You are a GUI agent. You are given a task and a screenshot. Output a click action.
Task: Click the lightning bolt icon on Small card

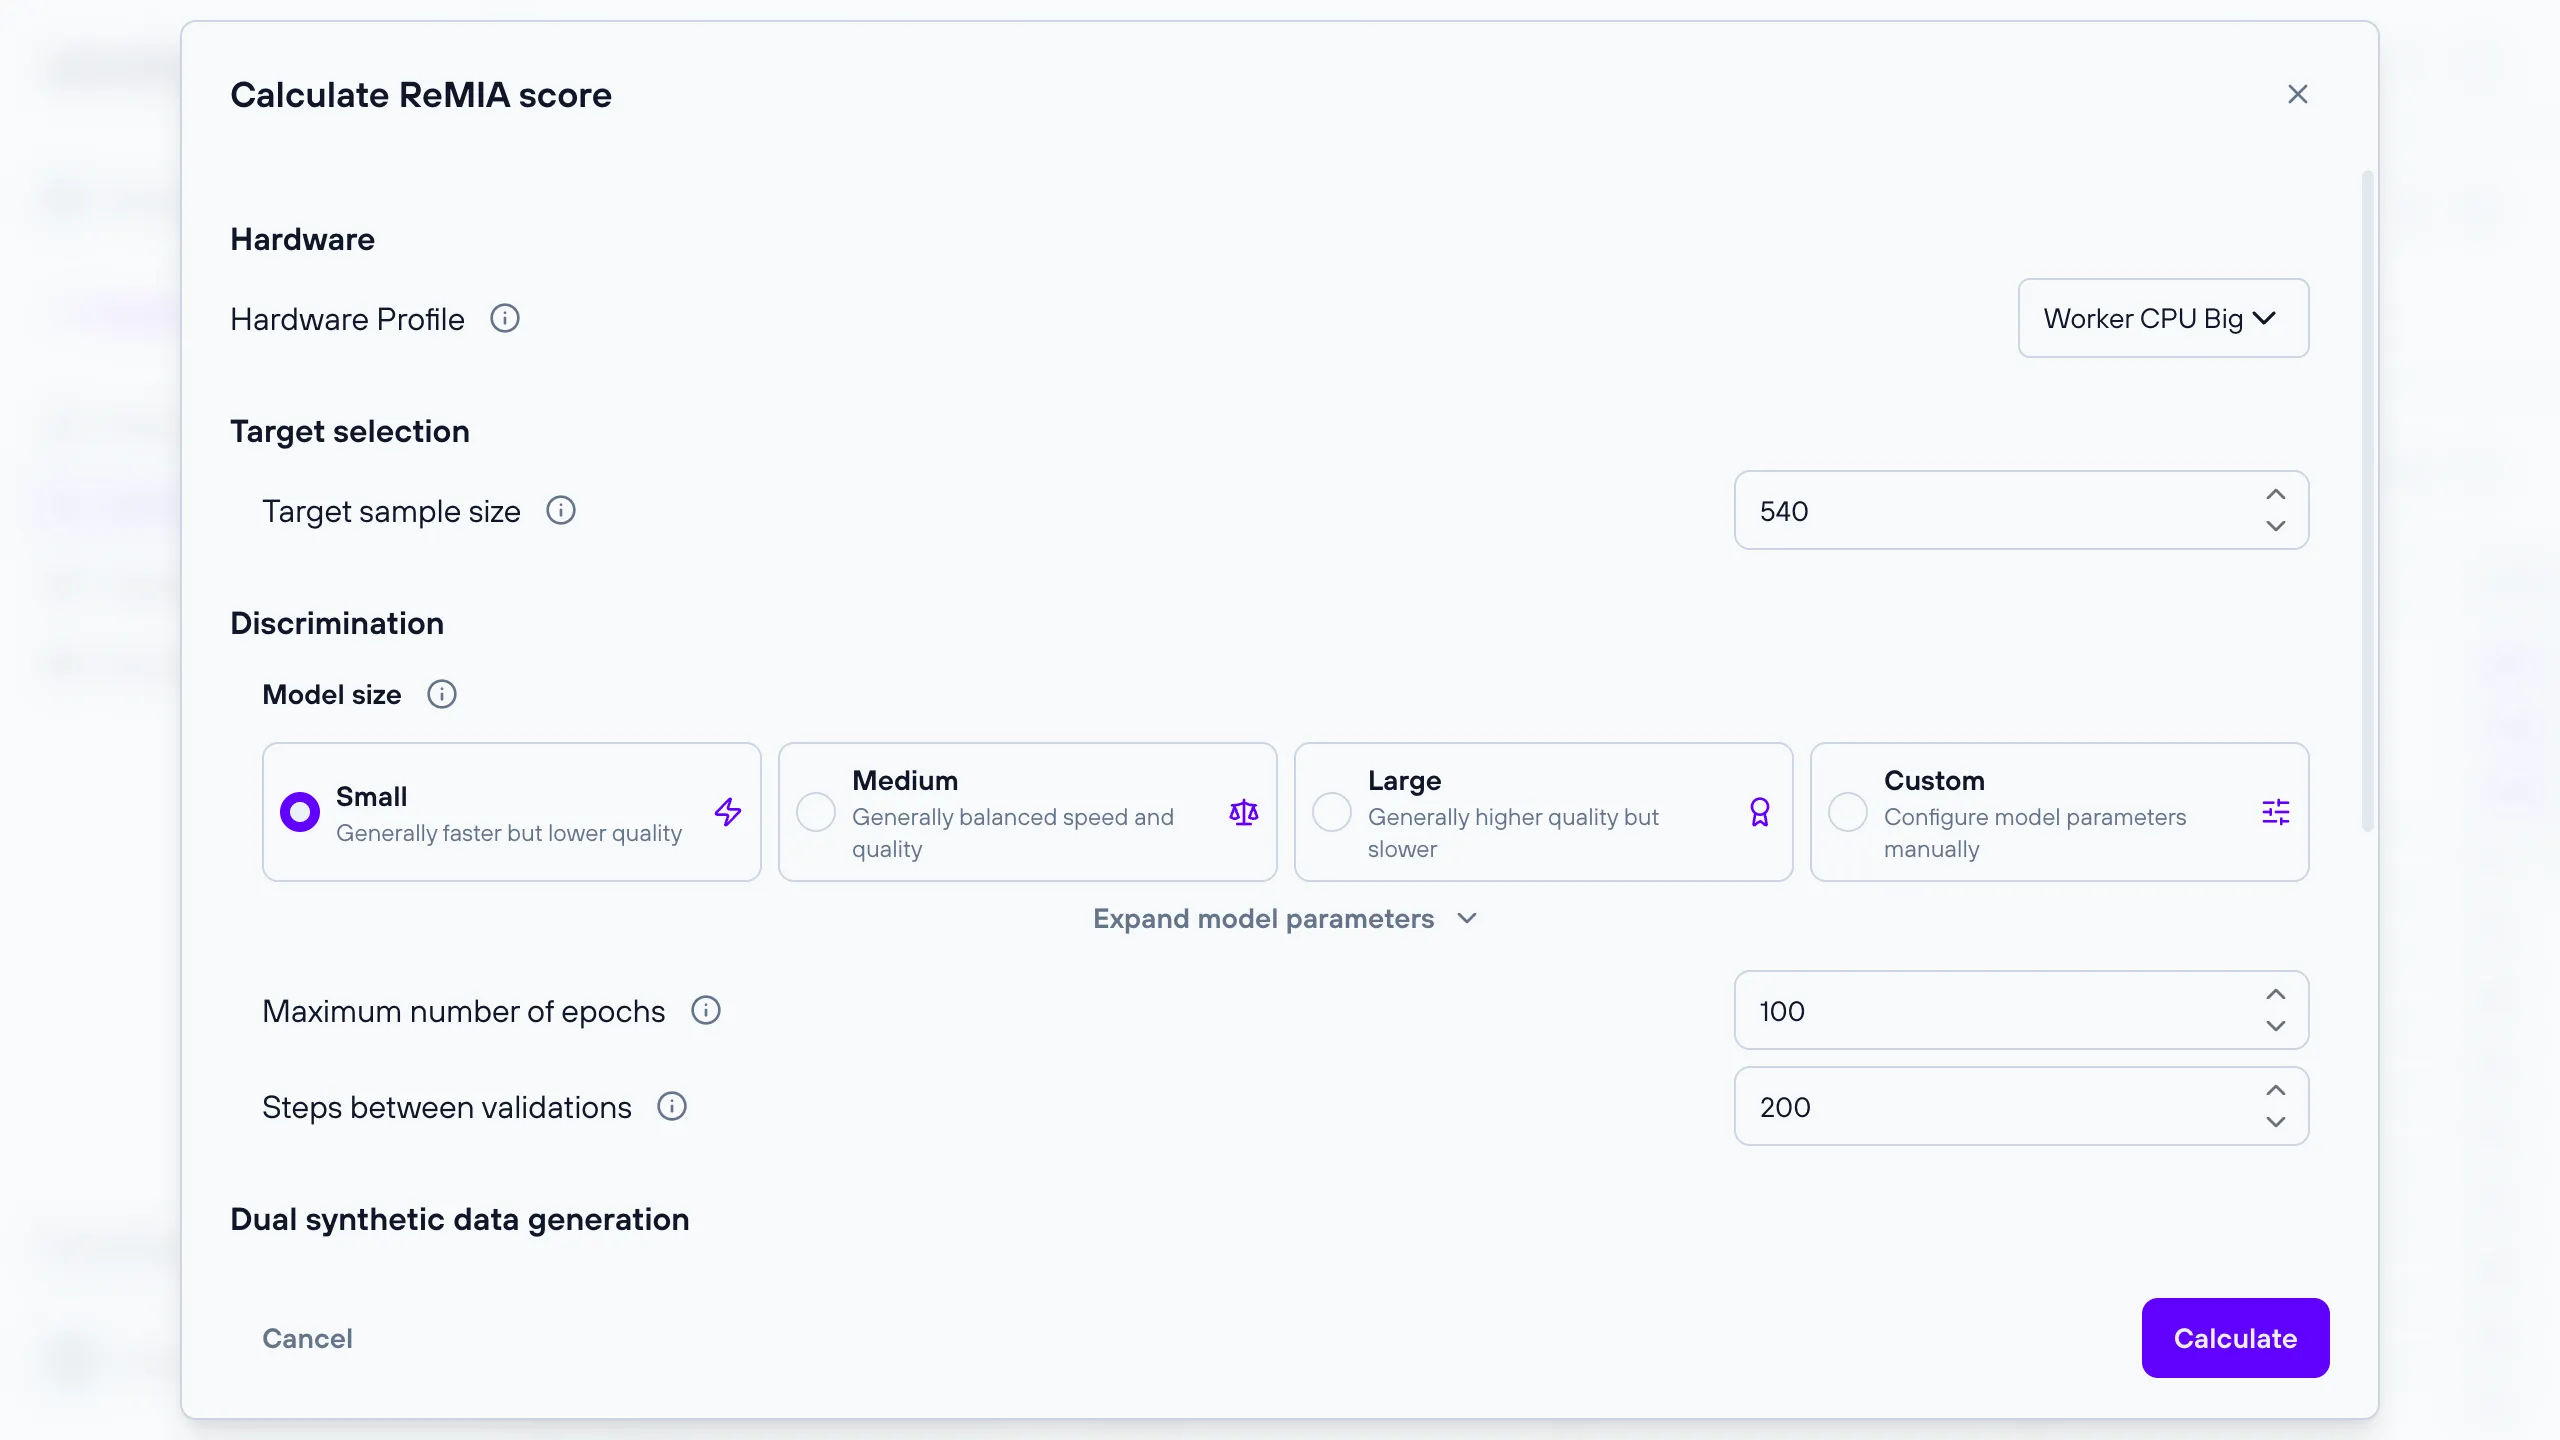(x=728, y=812)
